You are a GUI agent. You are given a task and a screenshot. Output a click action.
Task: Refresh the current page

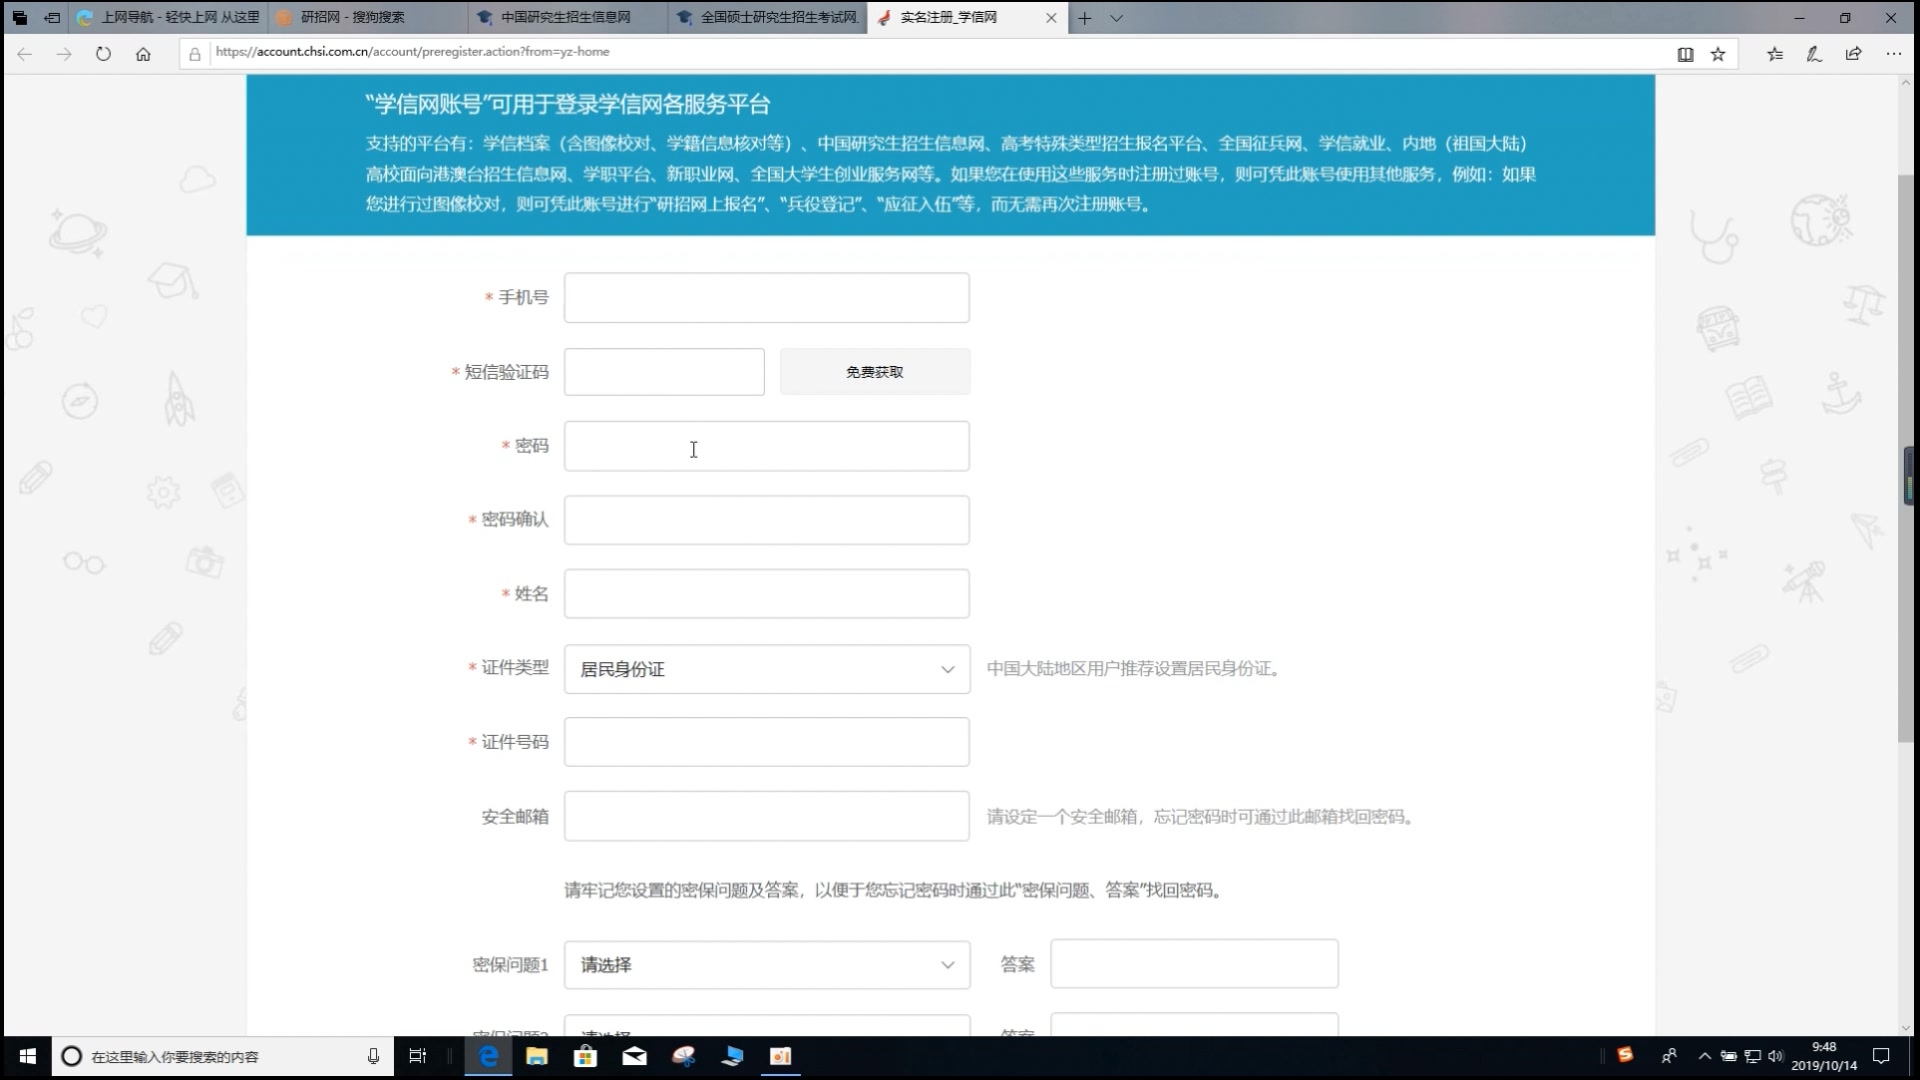pyautogui.click(x=103, y=54)
